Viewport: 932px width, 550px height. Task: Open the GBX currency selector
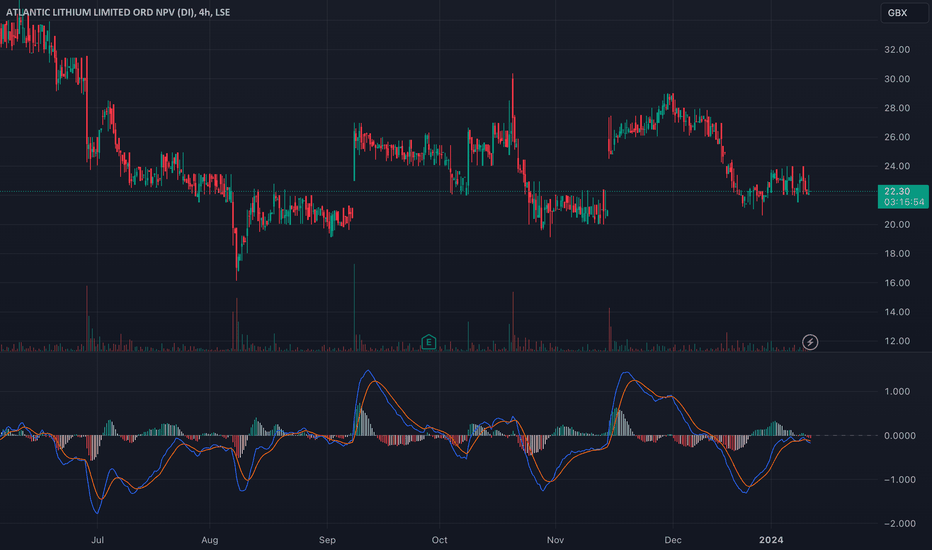(x=904, y=12)
